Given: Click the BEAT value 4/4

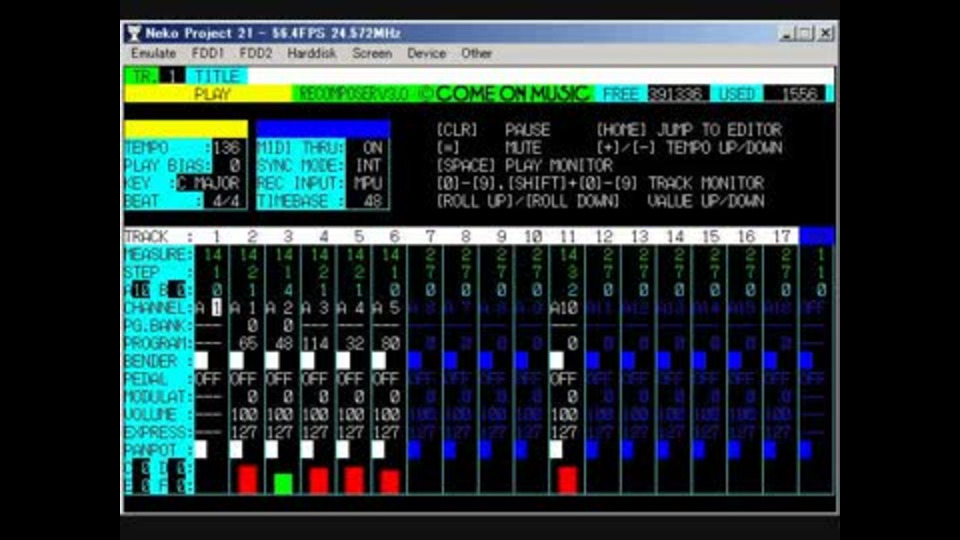Looking at the screenshot, I should [x=226, y=201].
